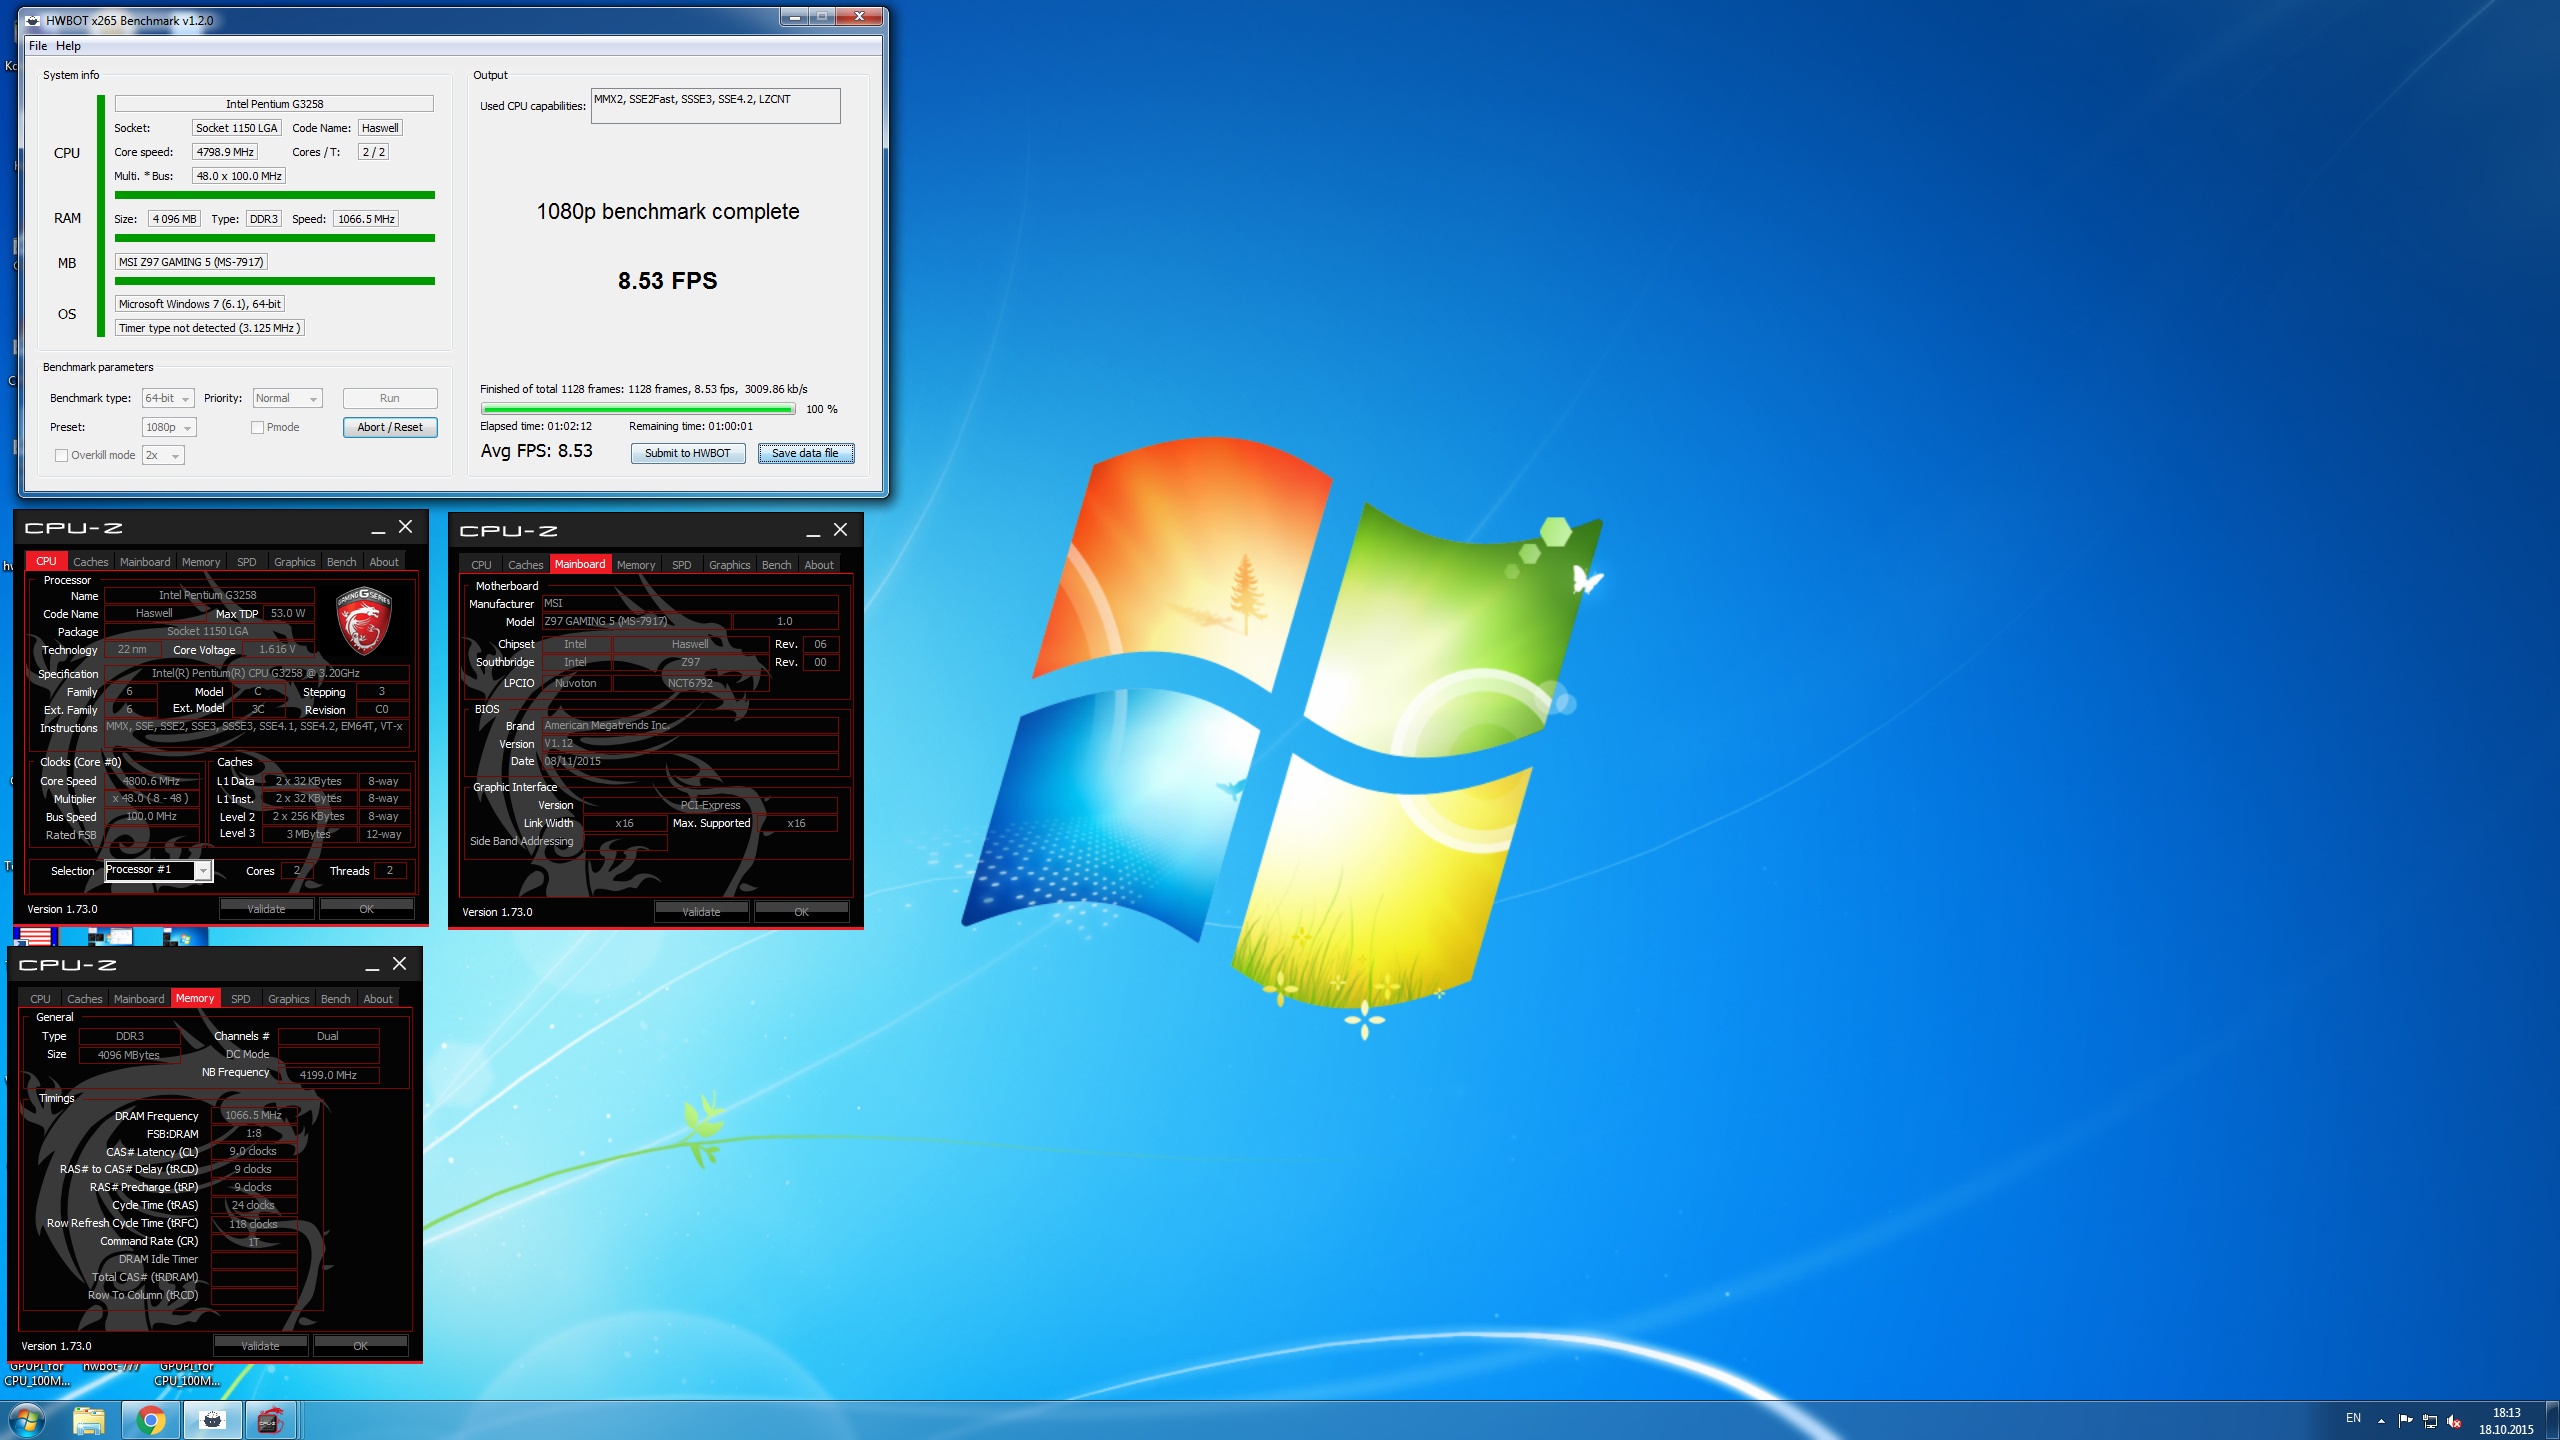Open Google Chrome from the taskbar
The height and width of the screenshot is (1440, 2560).
coord(150,1420)
